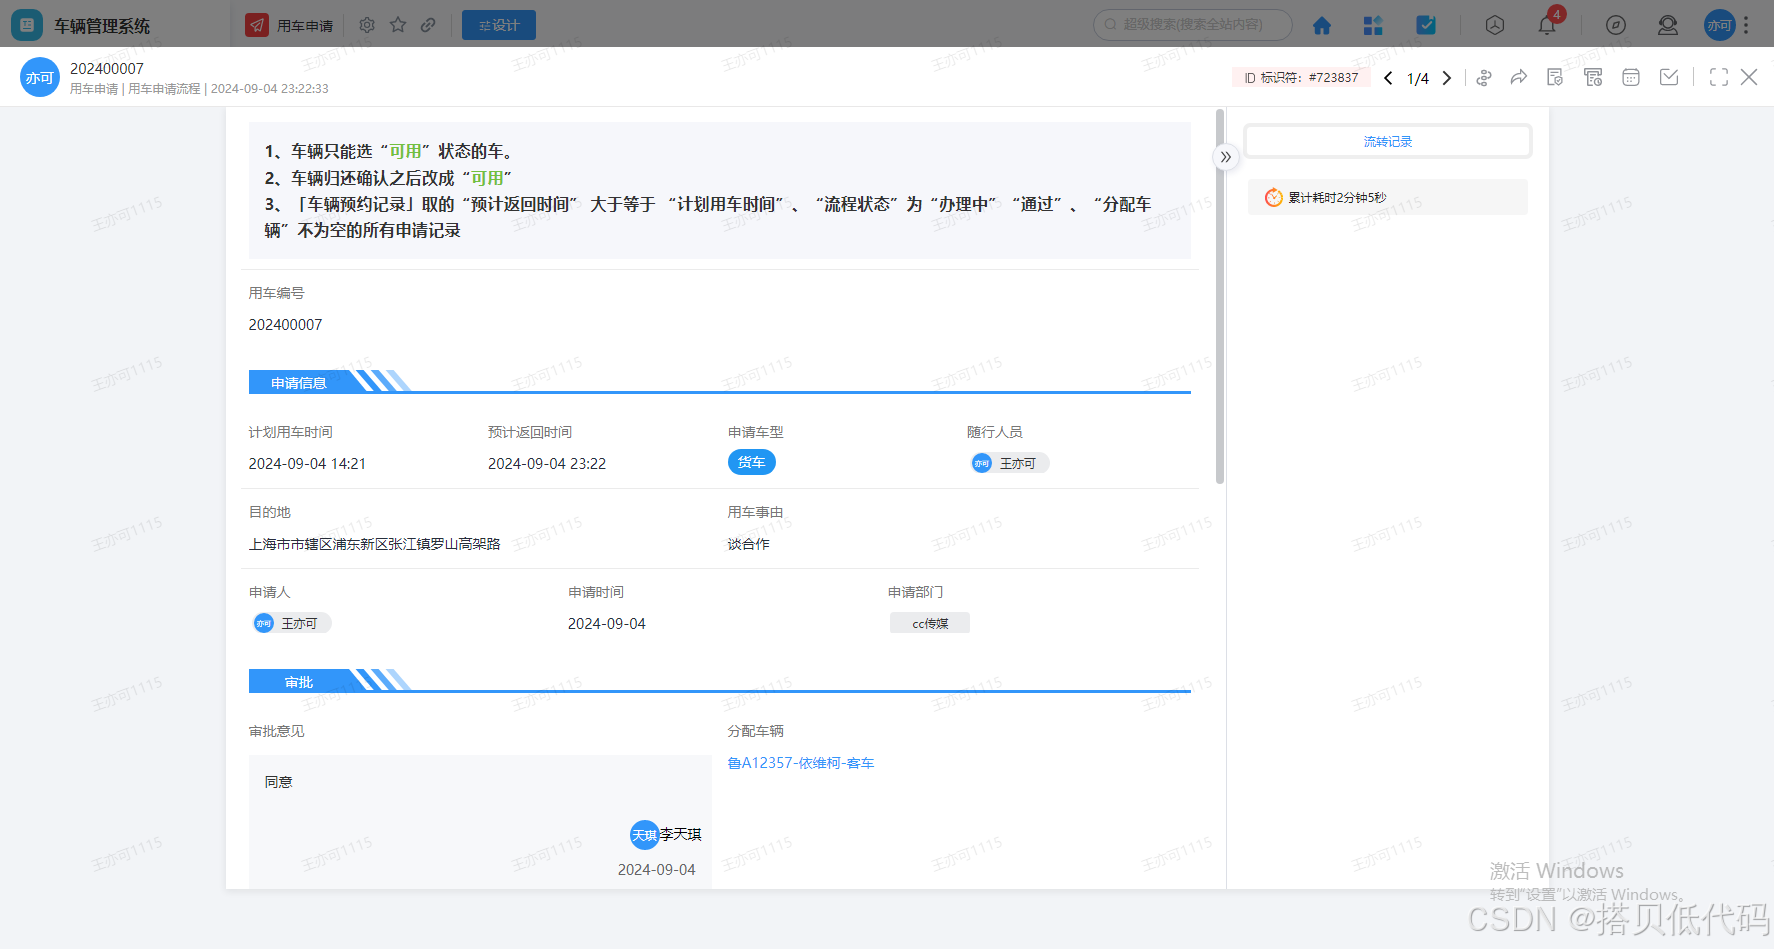This screenshot has height=949, width=1774.
Task: Close the record detail panel
Action: [x=1749, y=77]
